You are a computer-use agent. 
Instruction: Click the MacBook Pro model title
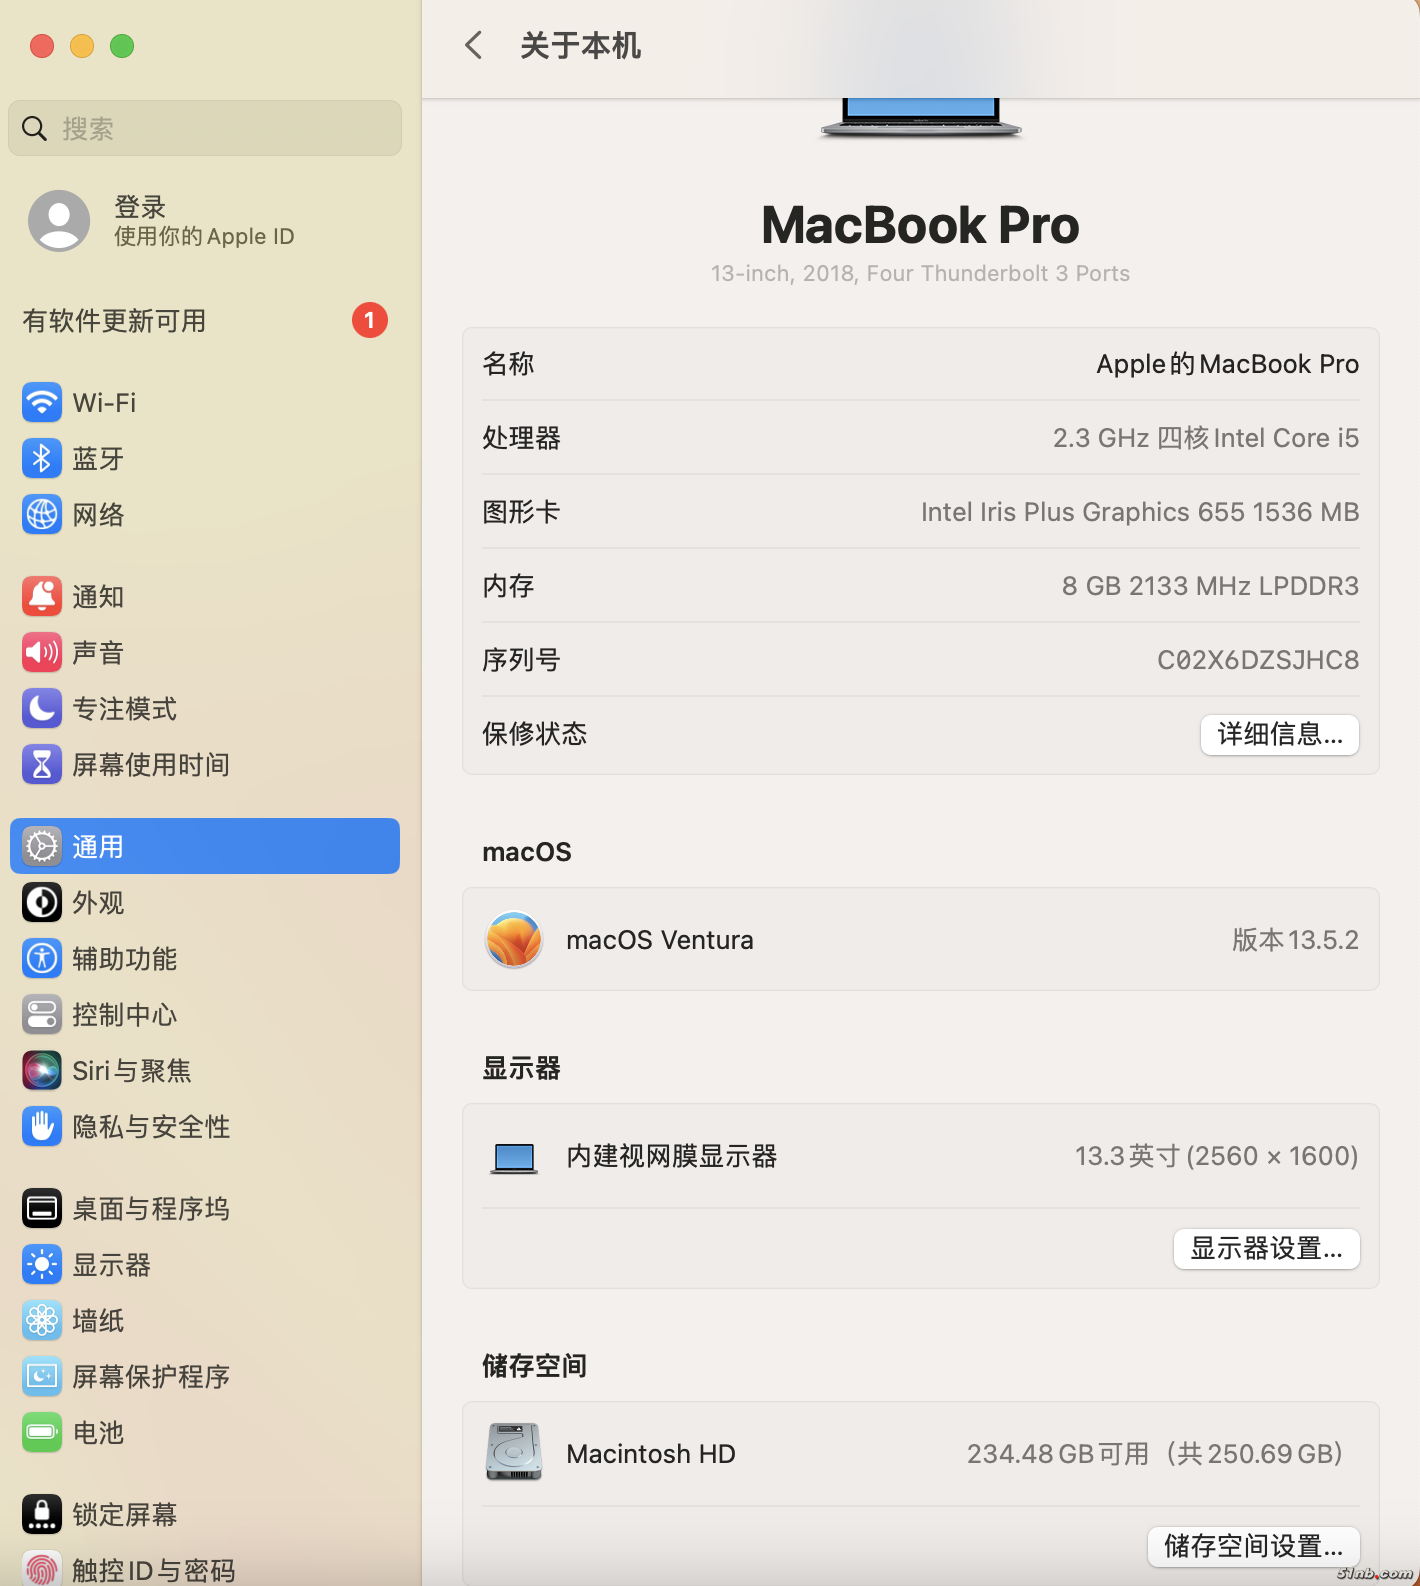click(920, 225)
